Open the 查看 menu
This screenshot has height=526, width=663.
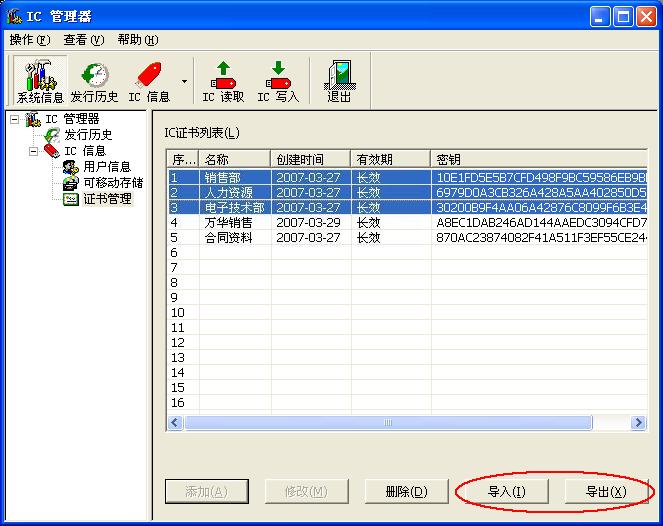pos(83,40)
